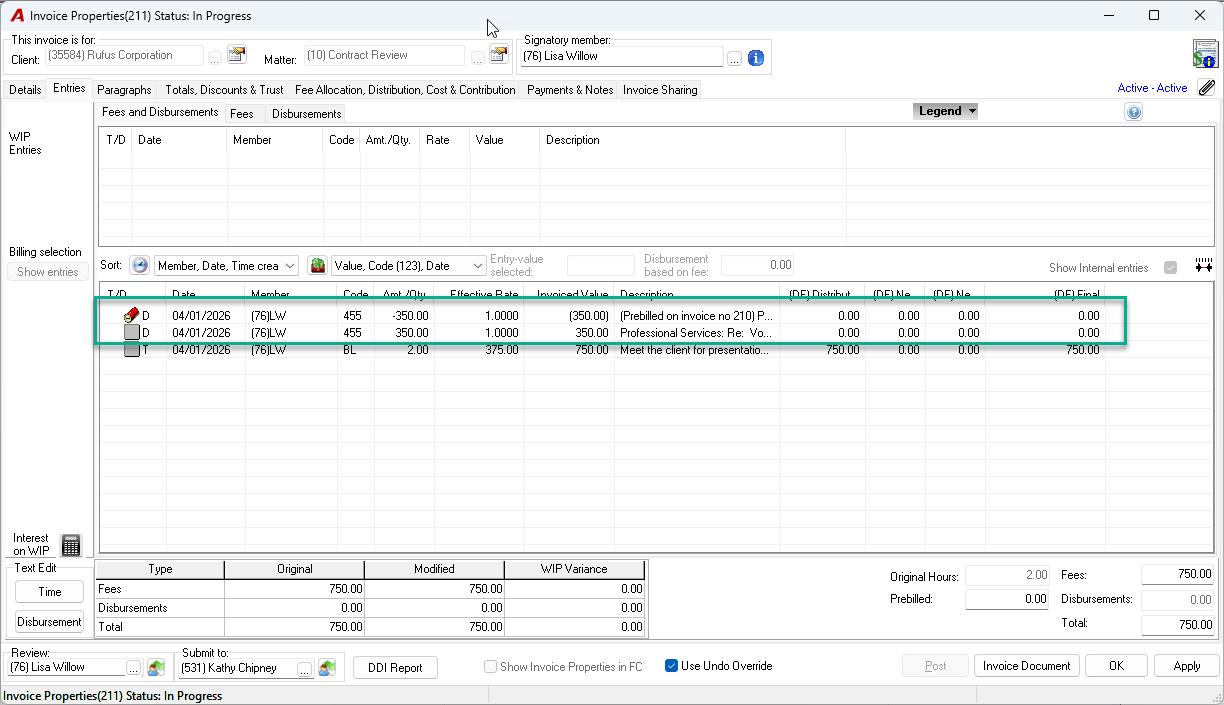Click the blue help icon beside Legend
The width and height of the screenshot is (1224, 705).
[x=1133, y=112]
